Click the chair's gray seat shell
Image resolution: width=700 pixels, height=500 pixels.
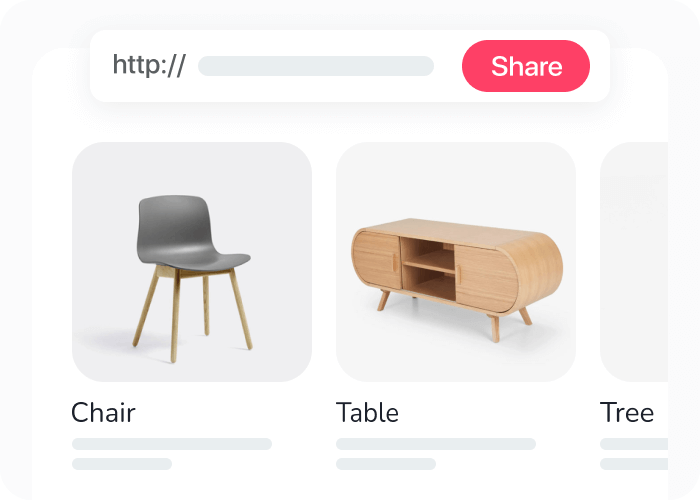click(x=188, y=232)
